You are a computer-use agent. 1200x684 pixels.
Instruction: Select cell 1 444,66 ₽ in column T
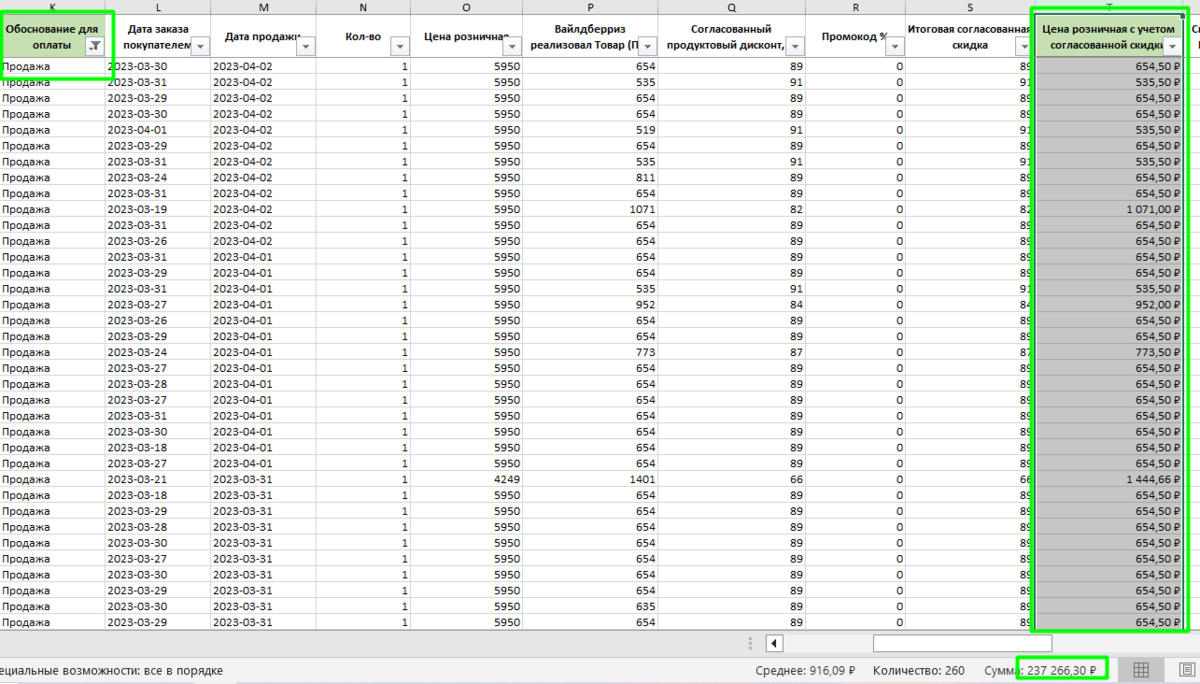click(1110, 480)
